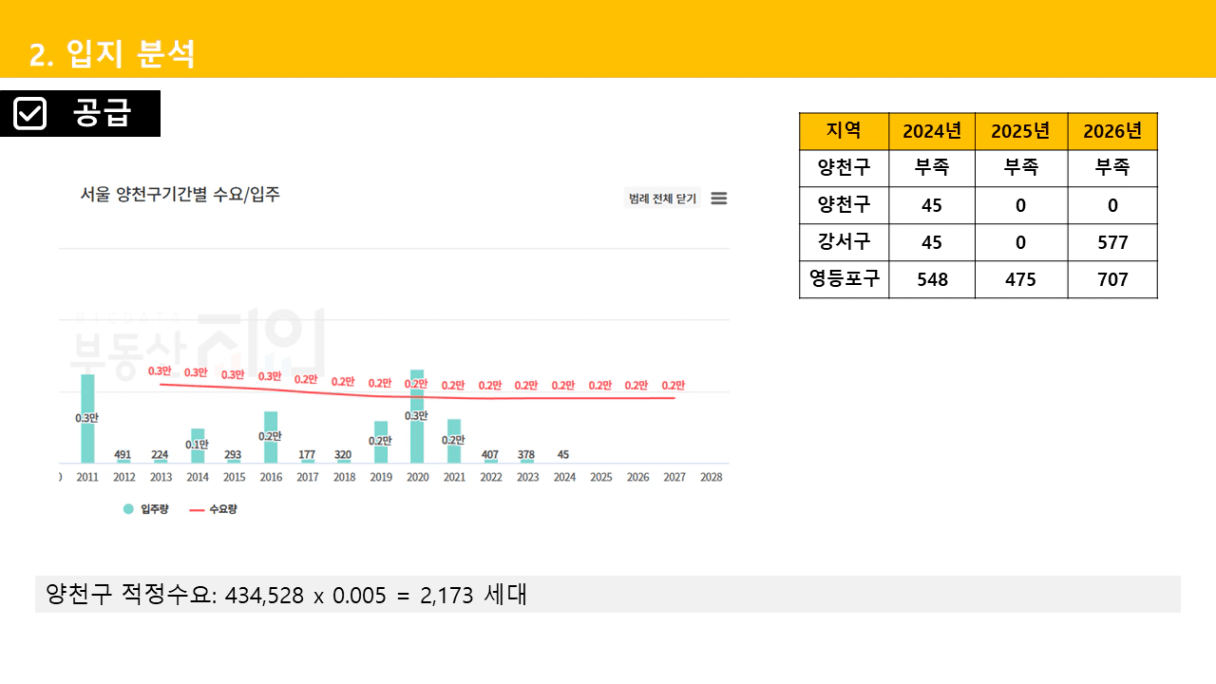Select the 2026년 table header cell
The width and height of the screenshot is (1216, 684).
(1112, 131)
